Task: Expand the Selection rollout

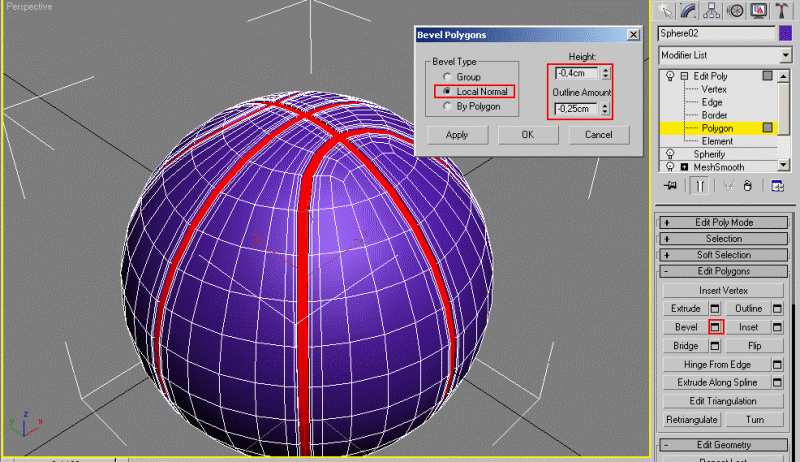Action: pyautogui.click(x=723, y=239)
